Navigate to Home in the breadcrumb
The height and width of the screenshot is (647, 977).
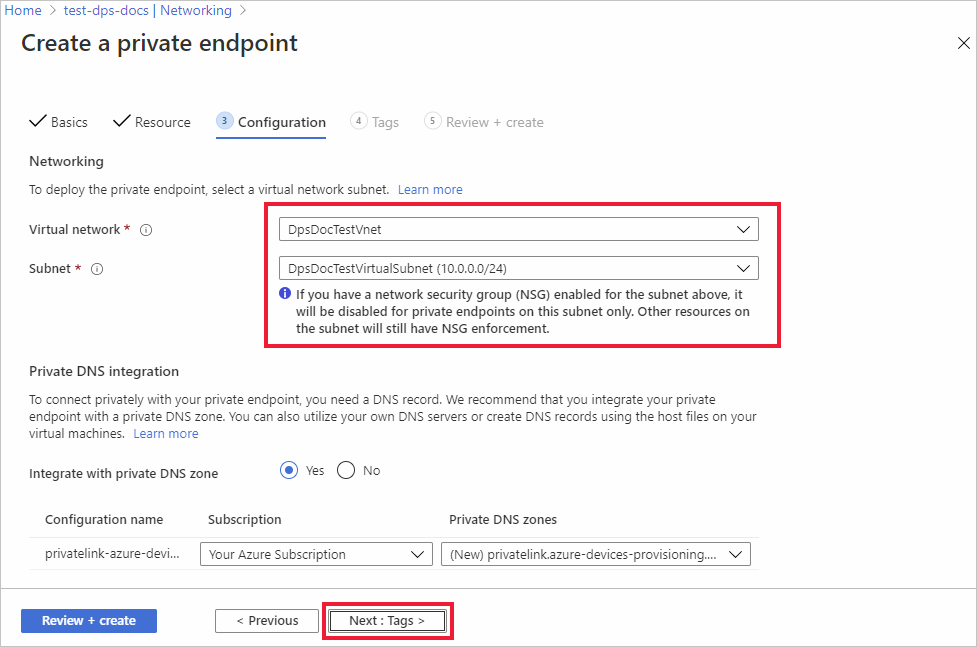click(x=23, y=10)
